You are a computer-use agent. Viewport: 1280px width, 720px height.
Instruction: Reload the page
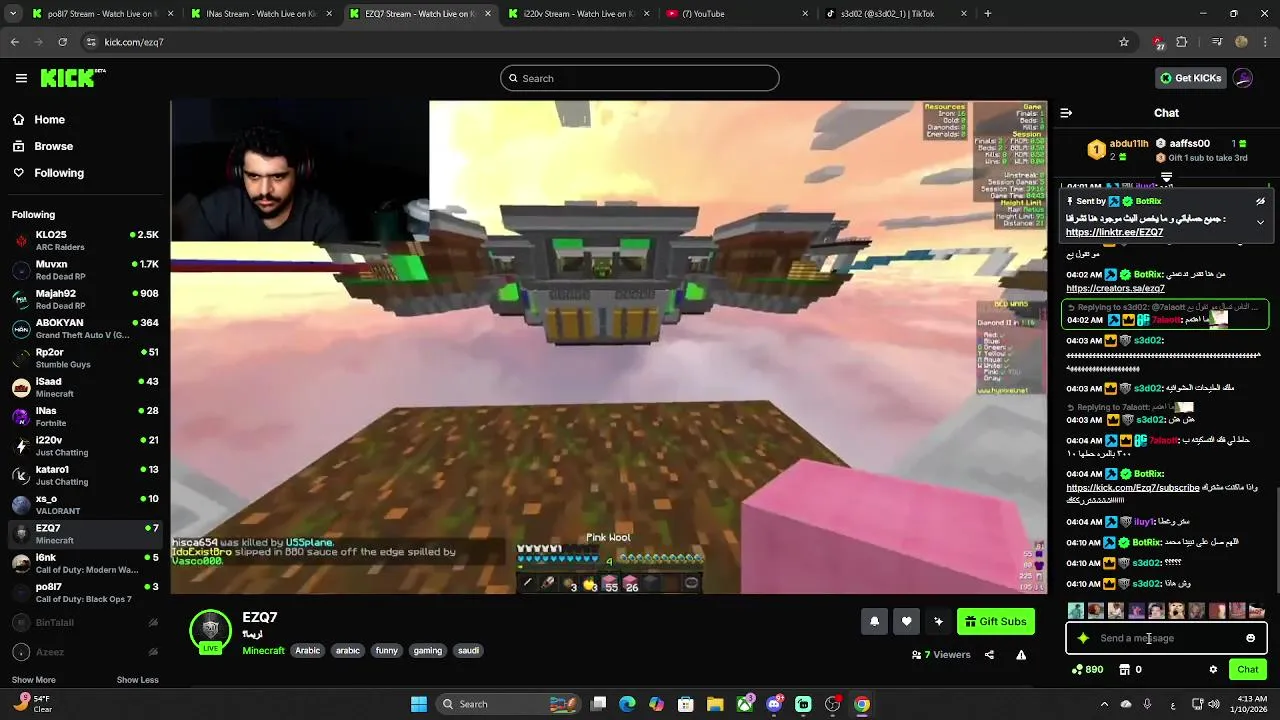point(62,42)
